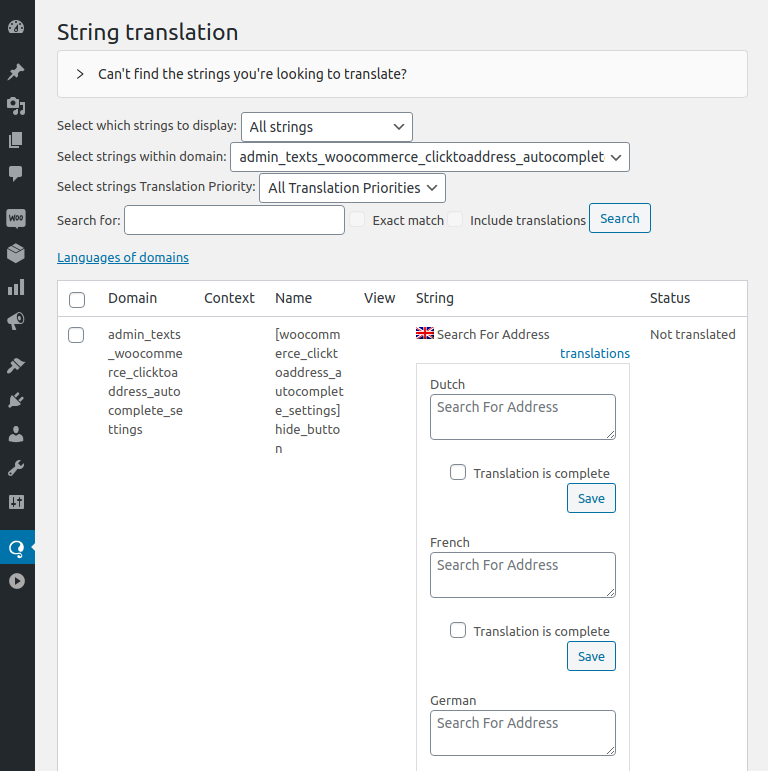Open the Appearance paintbrush icon

(16, 366)
